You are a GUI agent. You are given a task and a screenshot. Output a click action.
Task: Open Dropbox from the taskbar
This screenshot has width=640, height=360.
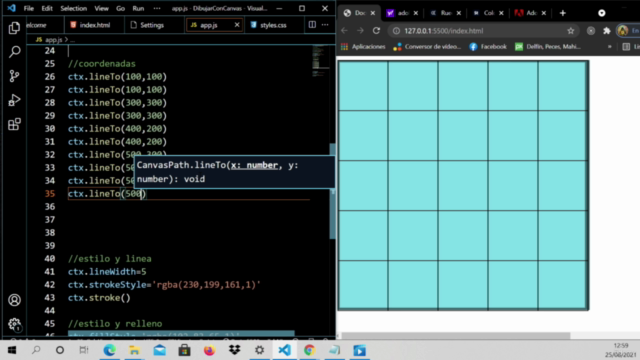(x=234, y=350)
